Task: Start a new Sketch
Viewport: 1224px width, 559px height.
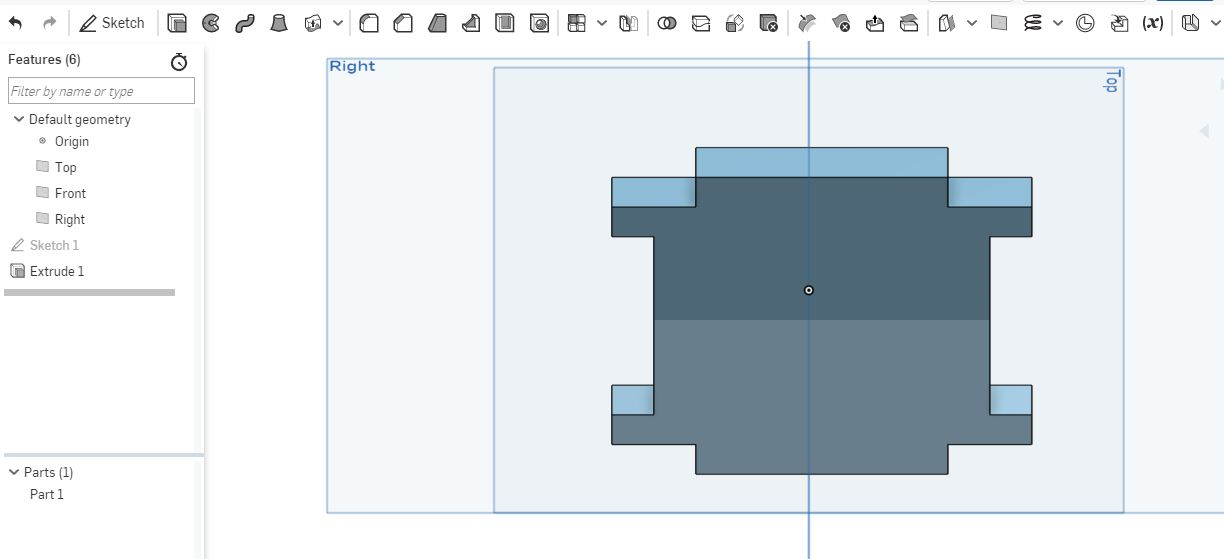Action: tap(112, 22)
